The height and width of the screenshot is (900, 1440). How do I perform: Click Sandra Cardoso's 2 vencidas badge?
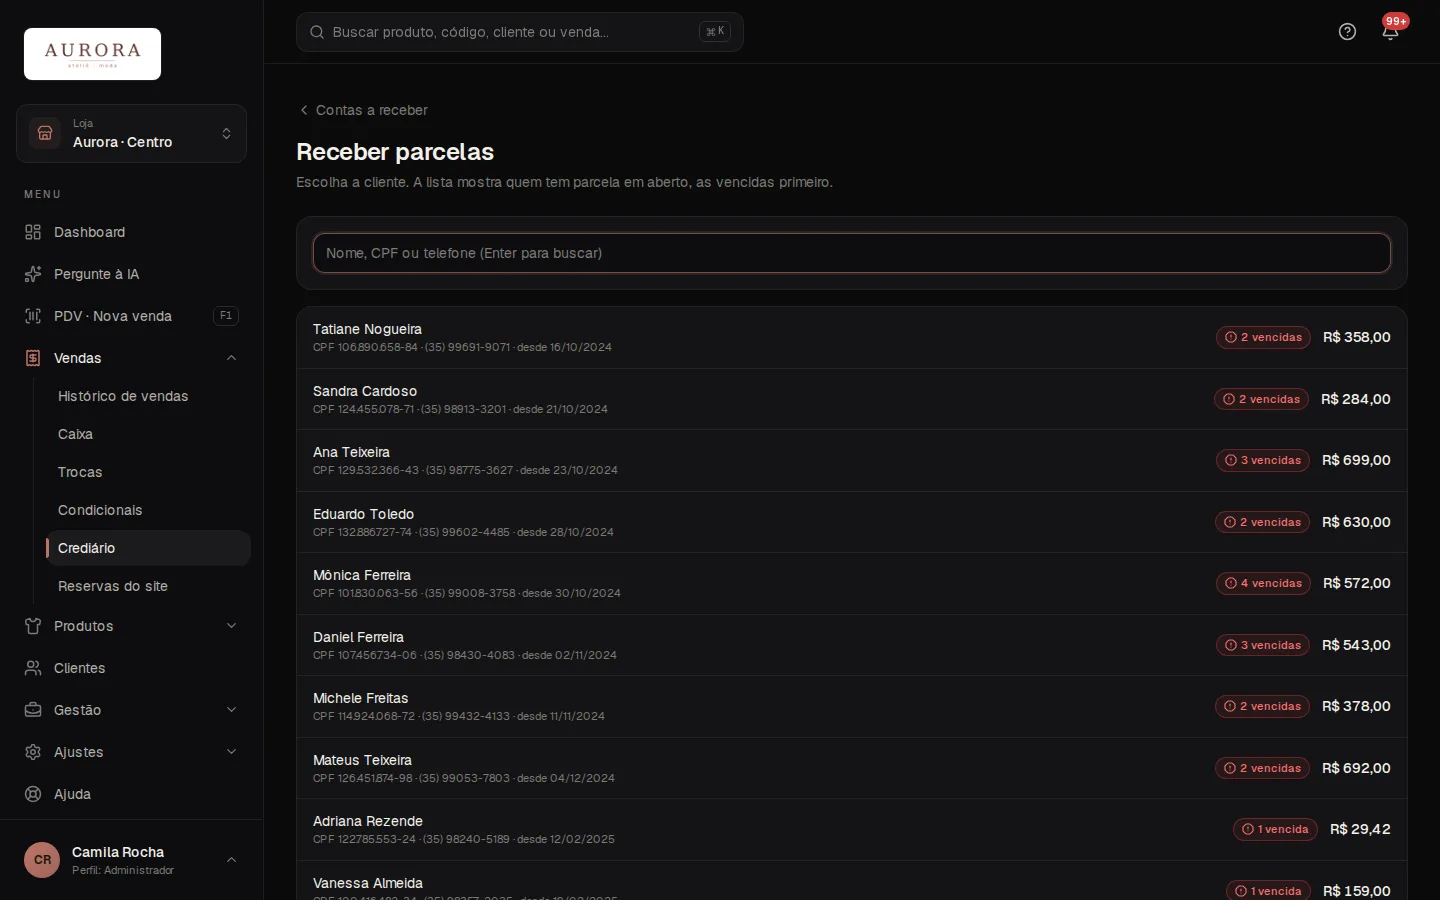point(1261,400)
